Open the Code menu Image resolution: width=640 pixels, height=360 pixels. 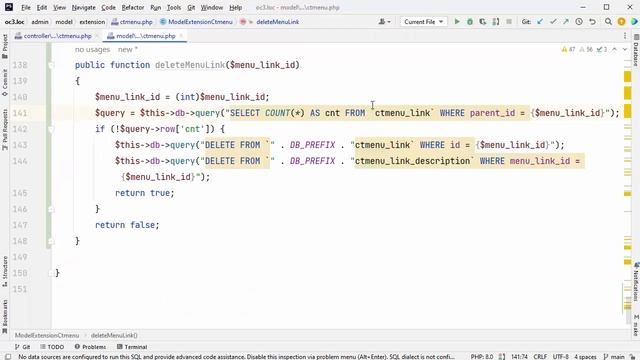(x=108, y=7)
